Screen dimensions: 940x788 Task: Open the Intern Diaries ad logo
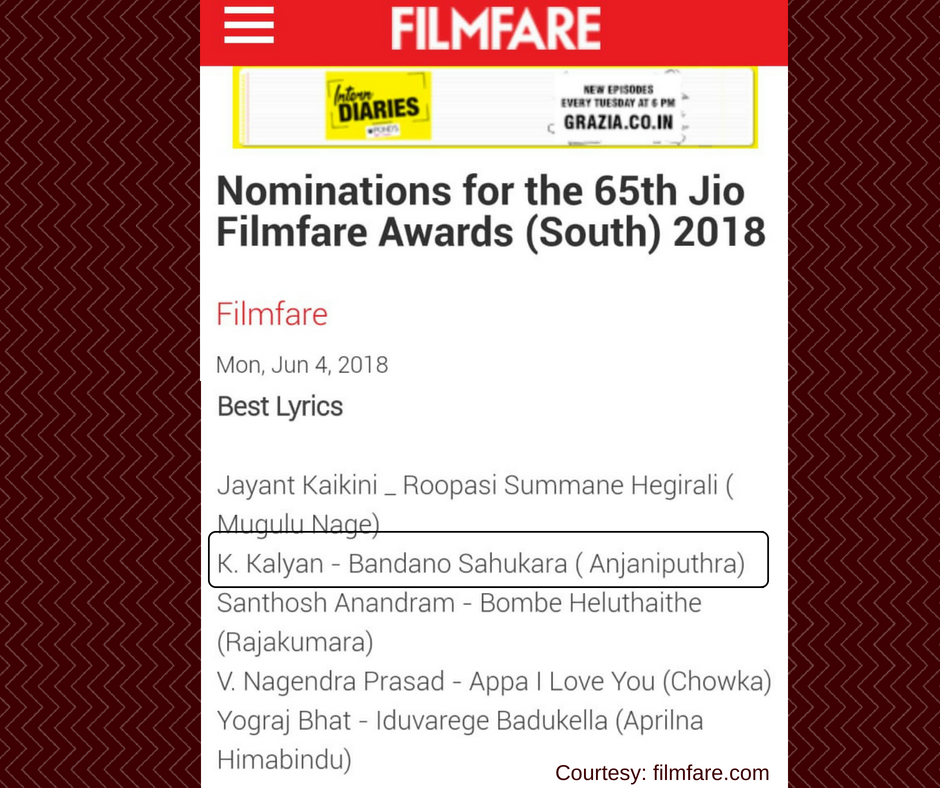(x=378, y=106)
